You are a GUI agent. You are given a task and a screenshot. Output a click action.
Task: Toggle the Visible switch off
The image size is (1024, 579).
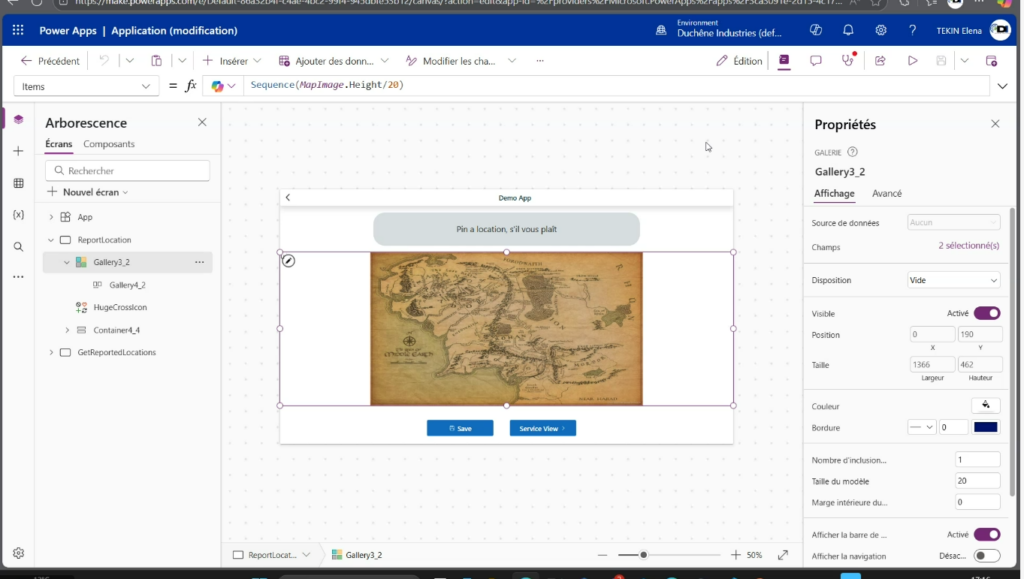986,313
